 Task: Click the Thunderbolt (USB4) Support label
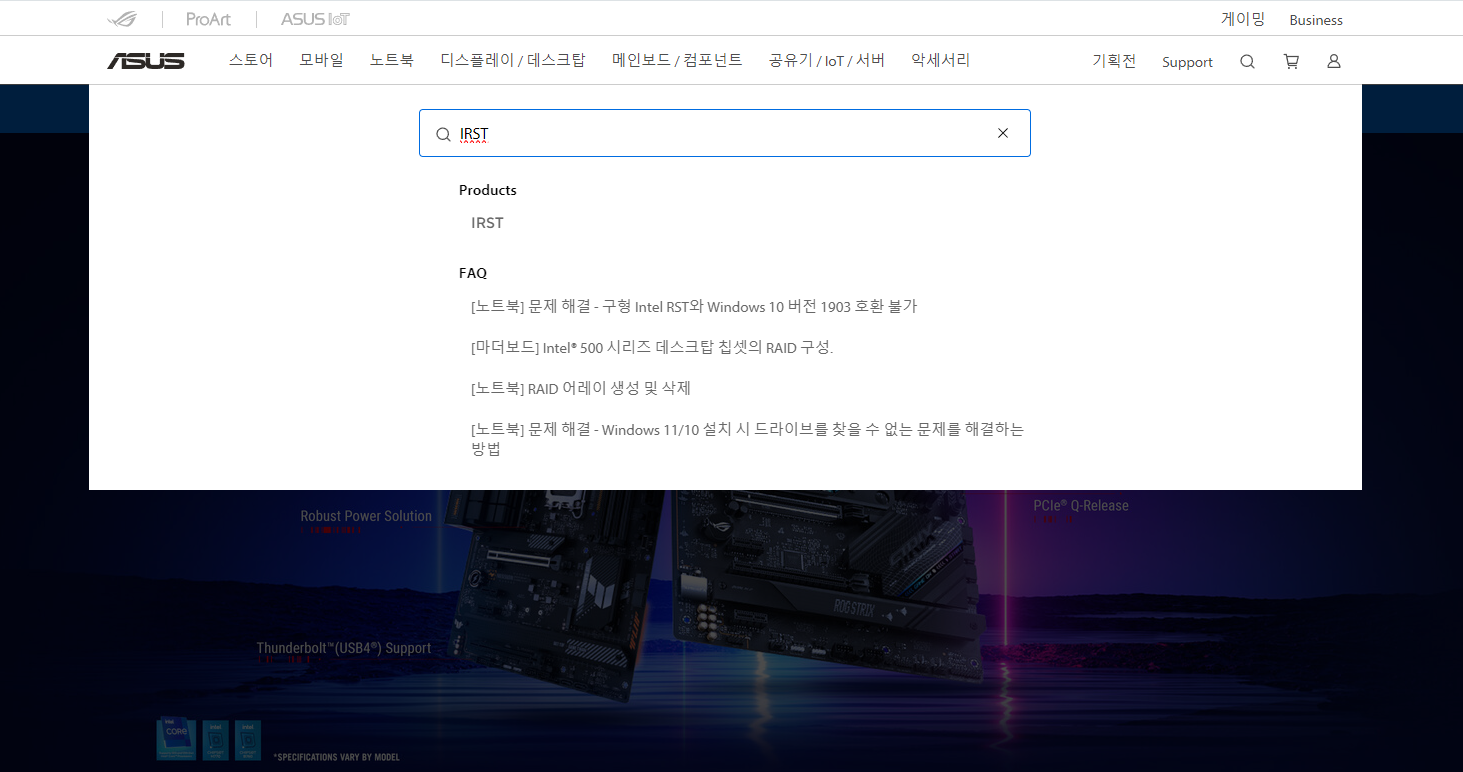click(344, 648)
